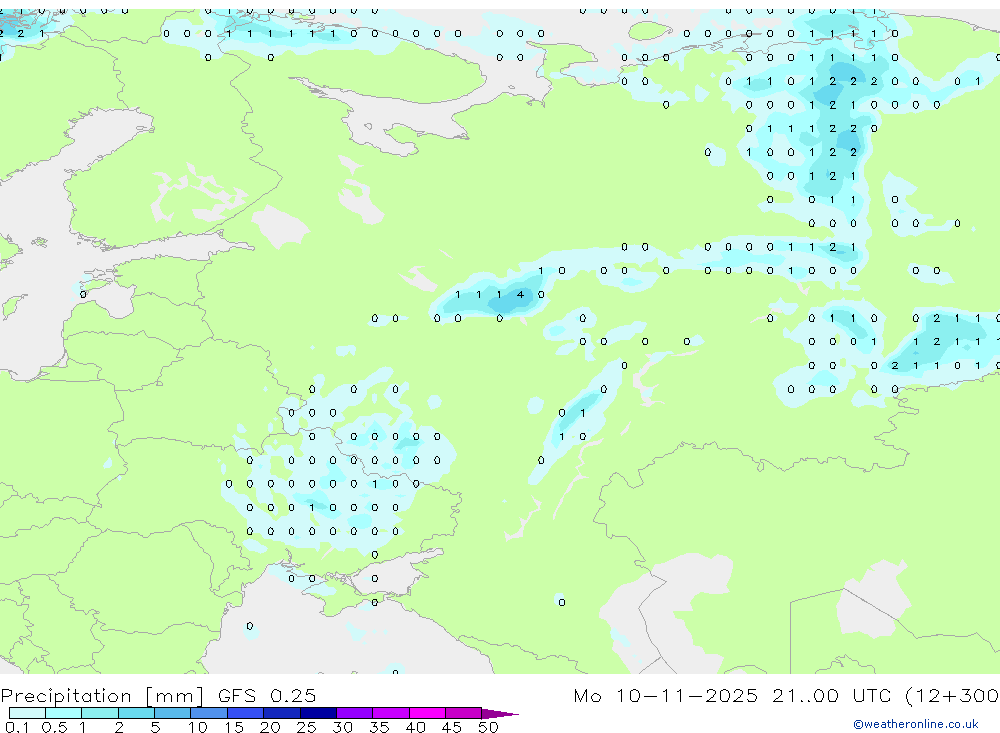Image resolution: width=1000 pixels, height=733 pixels.
Task: Select the 45–50 mm purple legend swatch
Action: coord(463,713)
